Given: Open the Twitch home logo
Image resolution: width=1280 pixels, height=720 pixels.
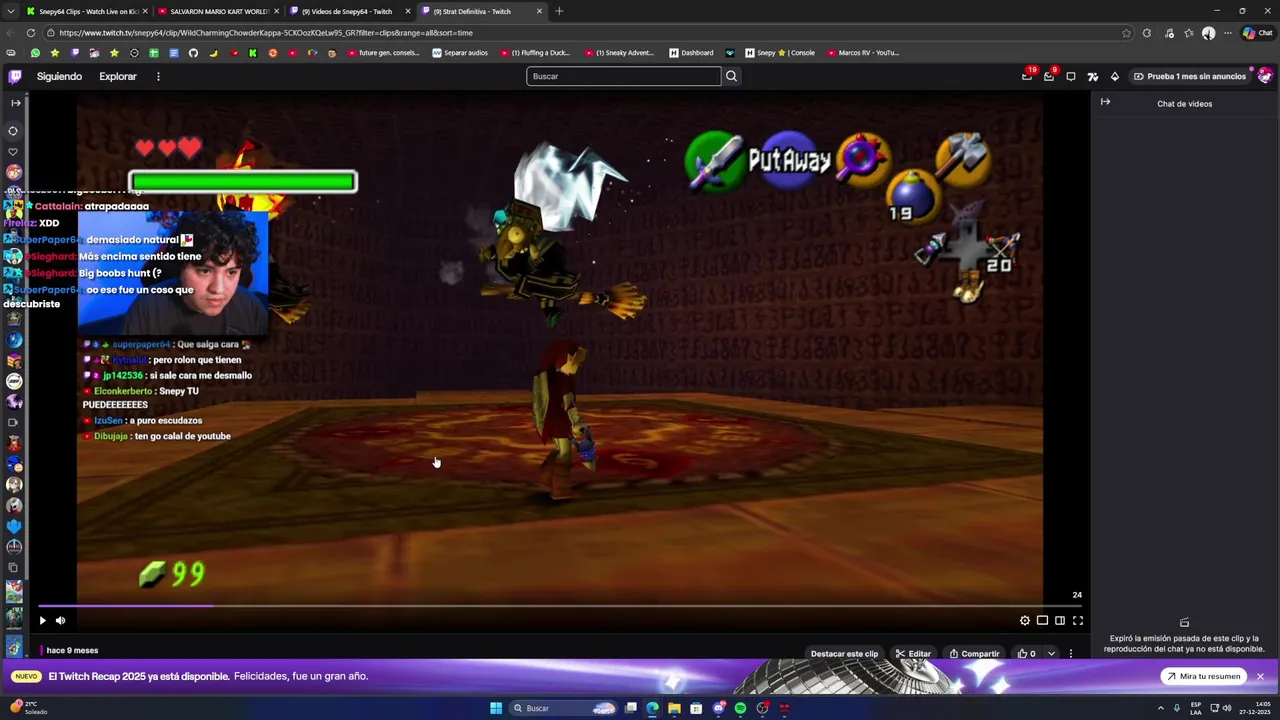Looking at the screenshot, I should (15, 76).
